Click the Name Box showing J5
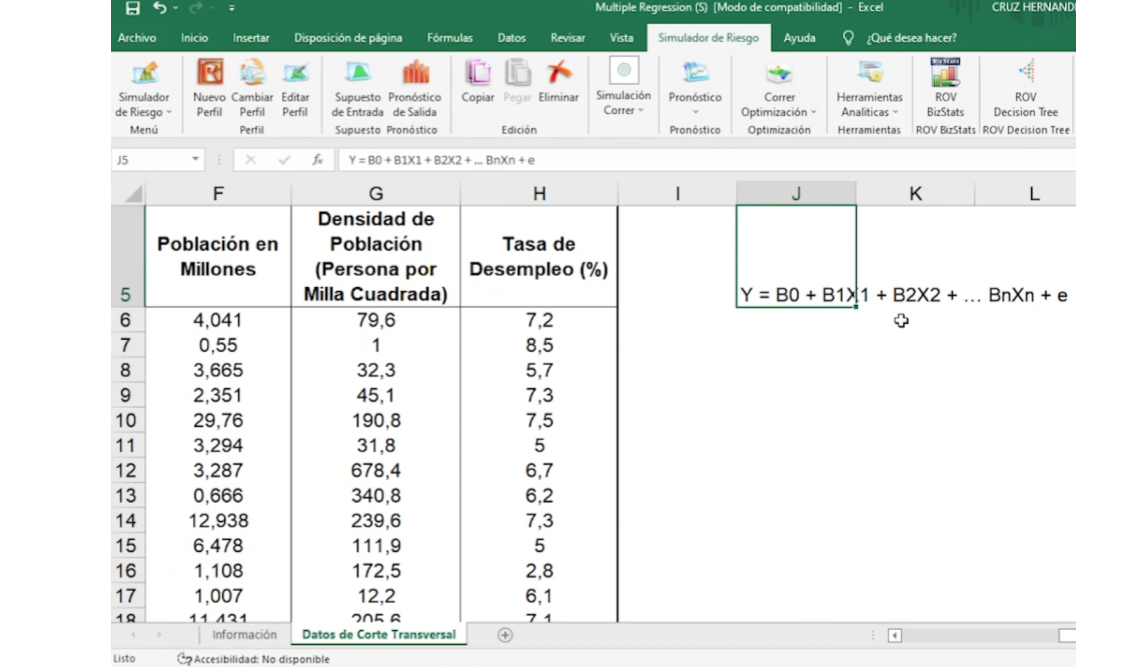1140x670 pixels. tap(150, 160)
